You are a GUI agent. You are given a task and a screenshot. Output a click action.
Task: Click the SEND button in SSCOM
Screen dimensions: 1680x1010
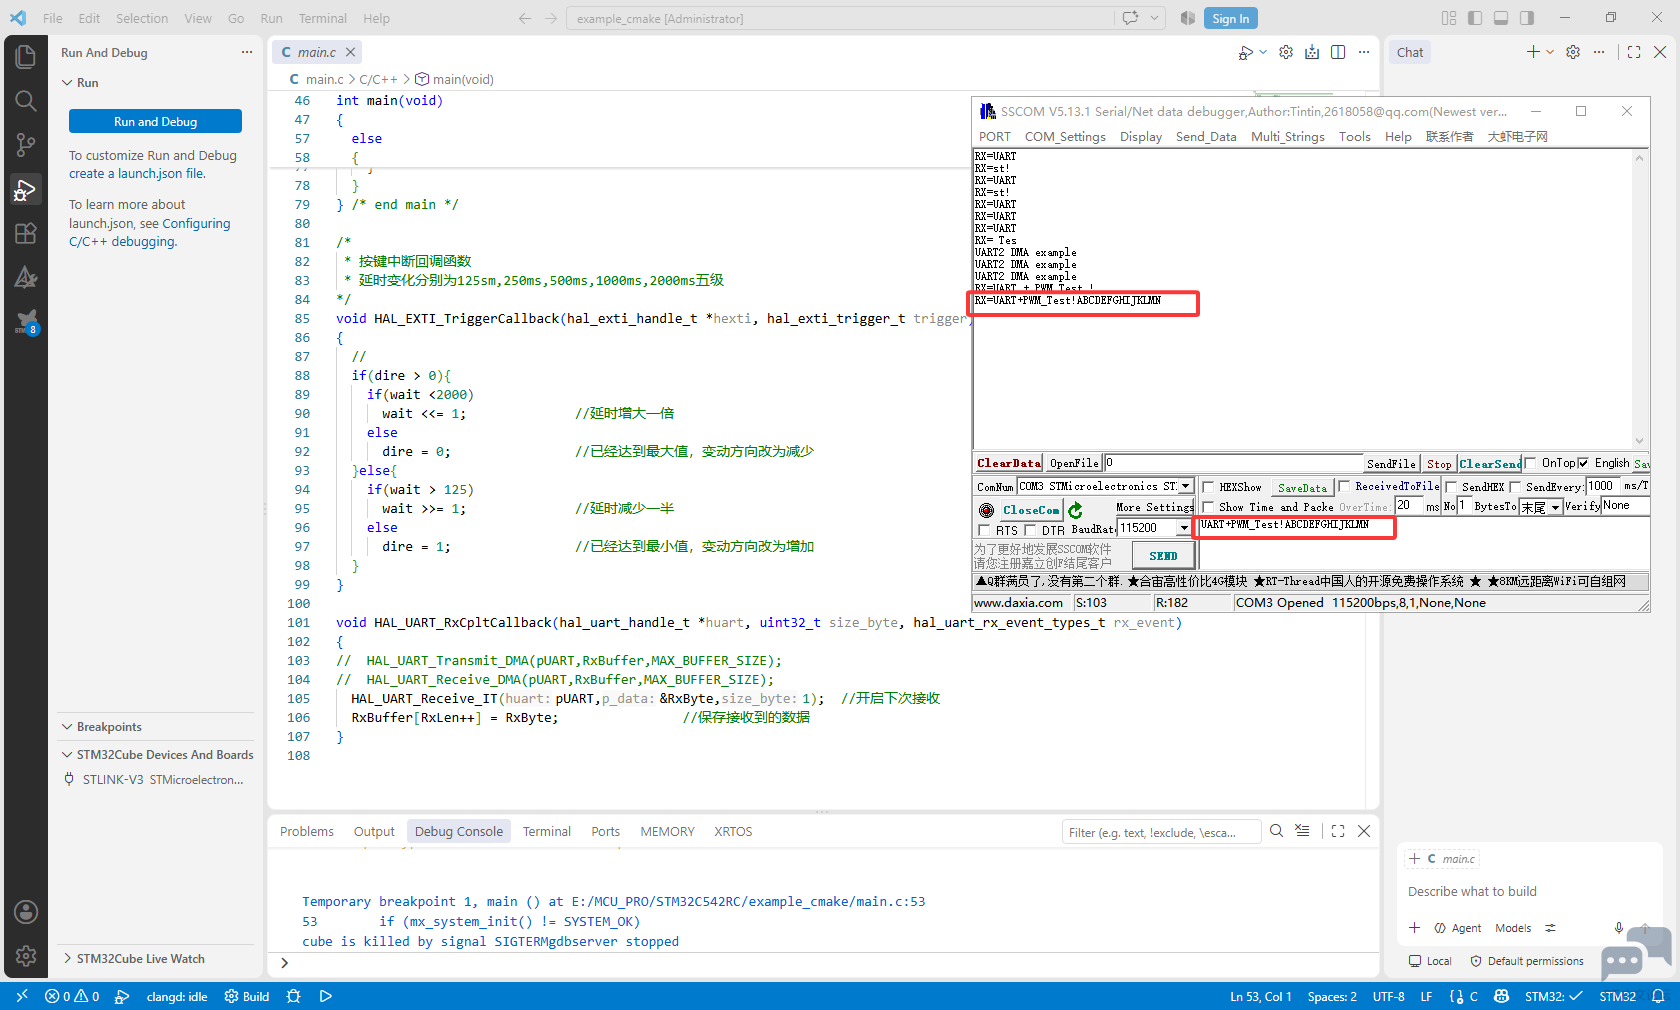[1163, 556]
